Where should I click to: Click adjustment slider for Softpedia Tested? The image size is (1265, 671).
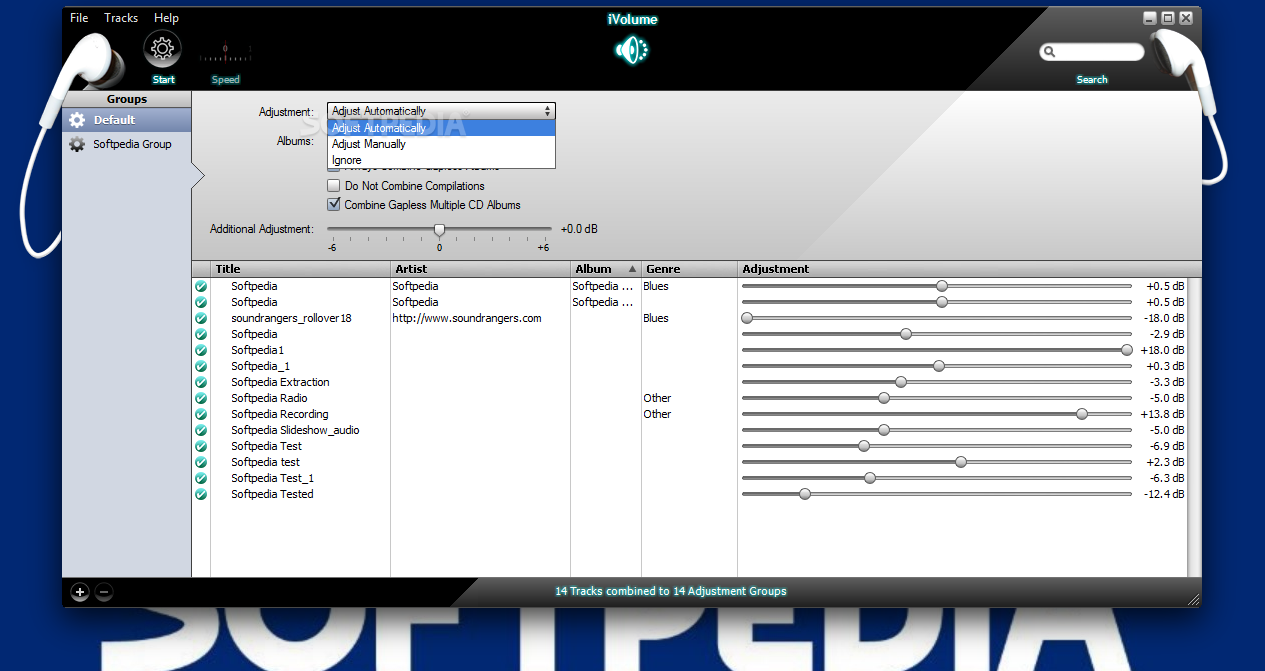pyautogui.click(x=805, y=494)
